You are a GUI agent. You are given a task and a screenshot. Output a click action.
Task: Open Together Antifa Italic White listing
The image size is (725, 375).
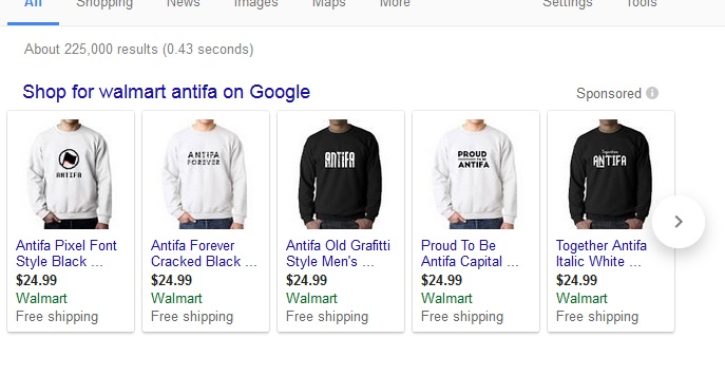click(601, 253)
